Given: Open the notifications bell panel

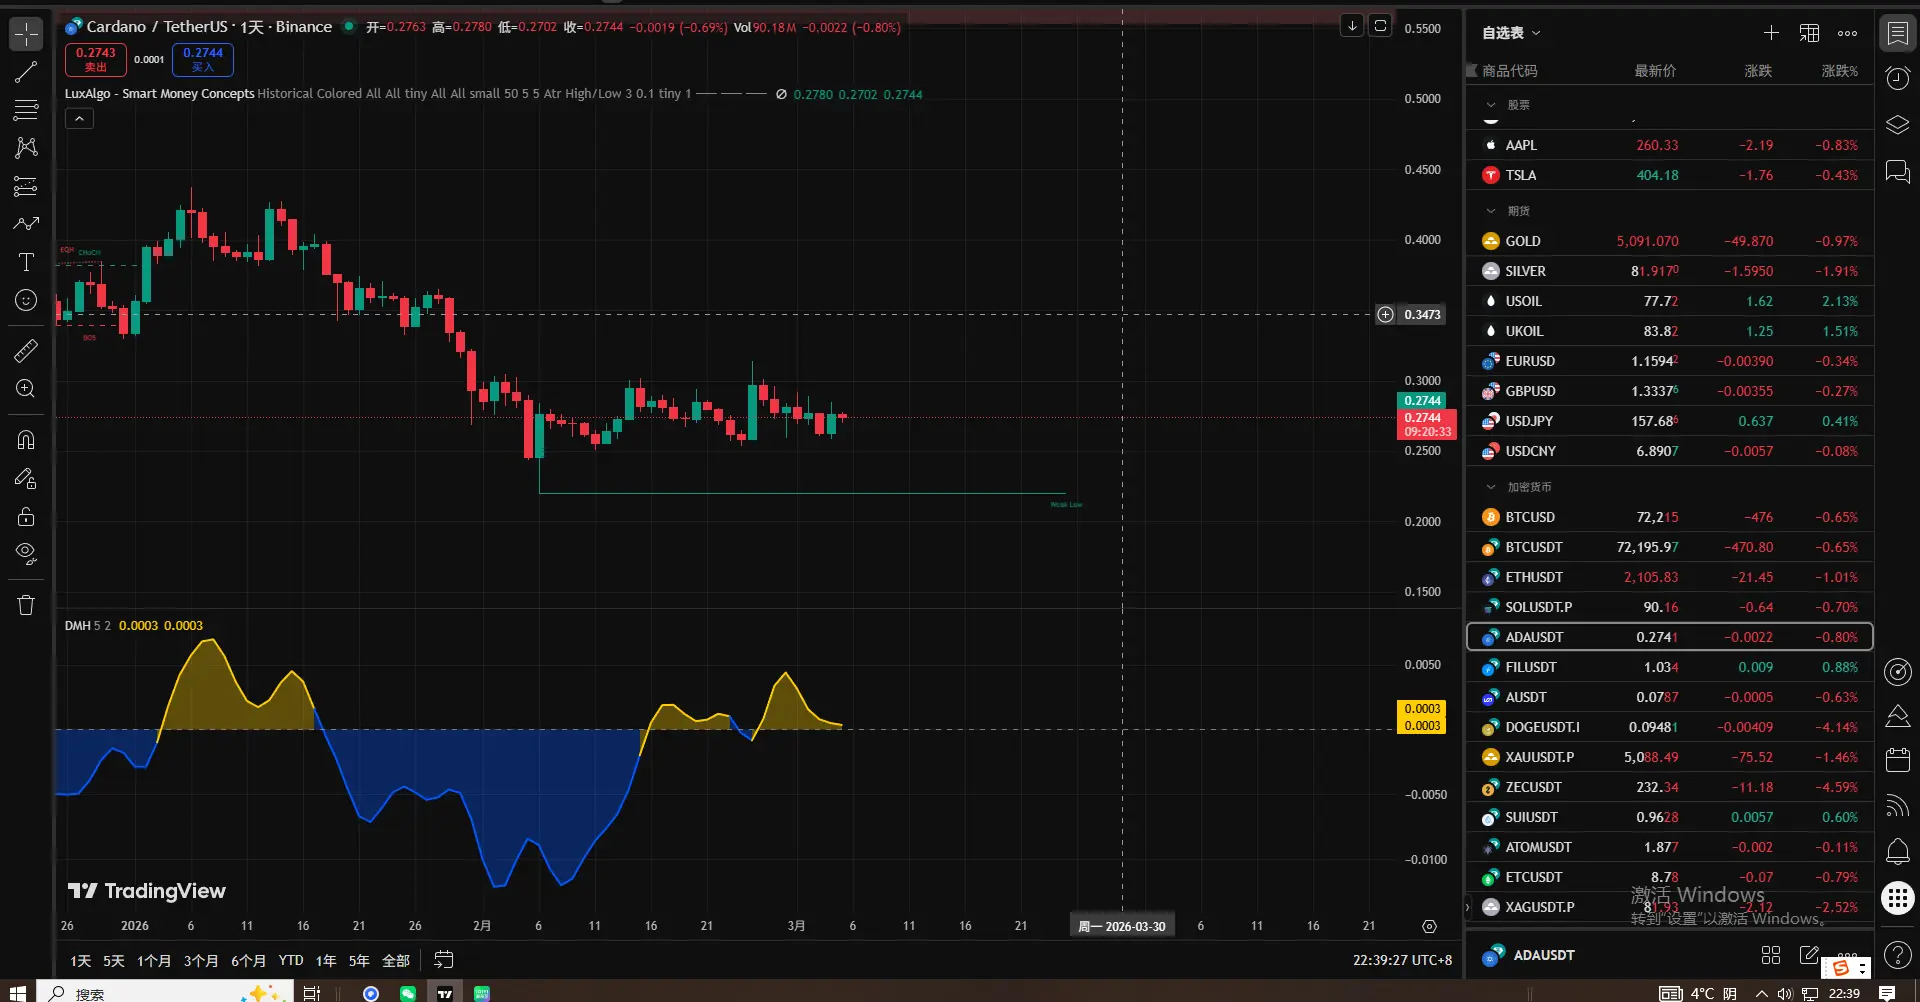Looking at the screenshot, I should pyautogui.click(x=1897, y=851).
